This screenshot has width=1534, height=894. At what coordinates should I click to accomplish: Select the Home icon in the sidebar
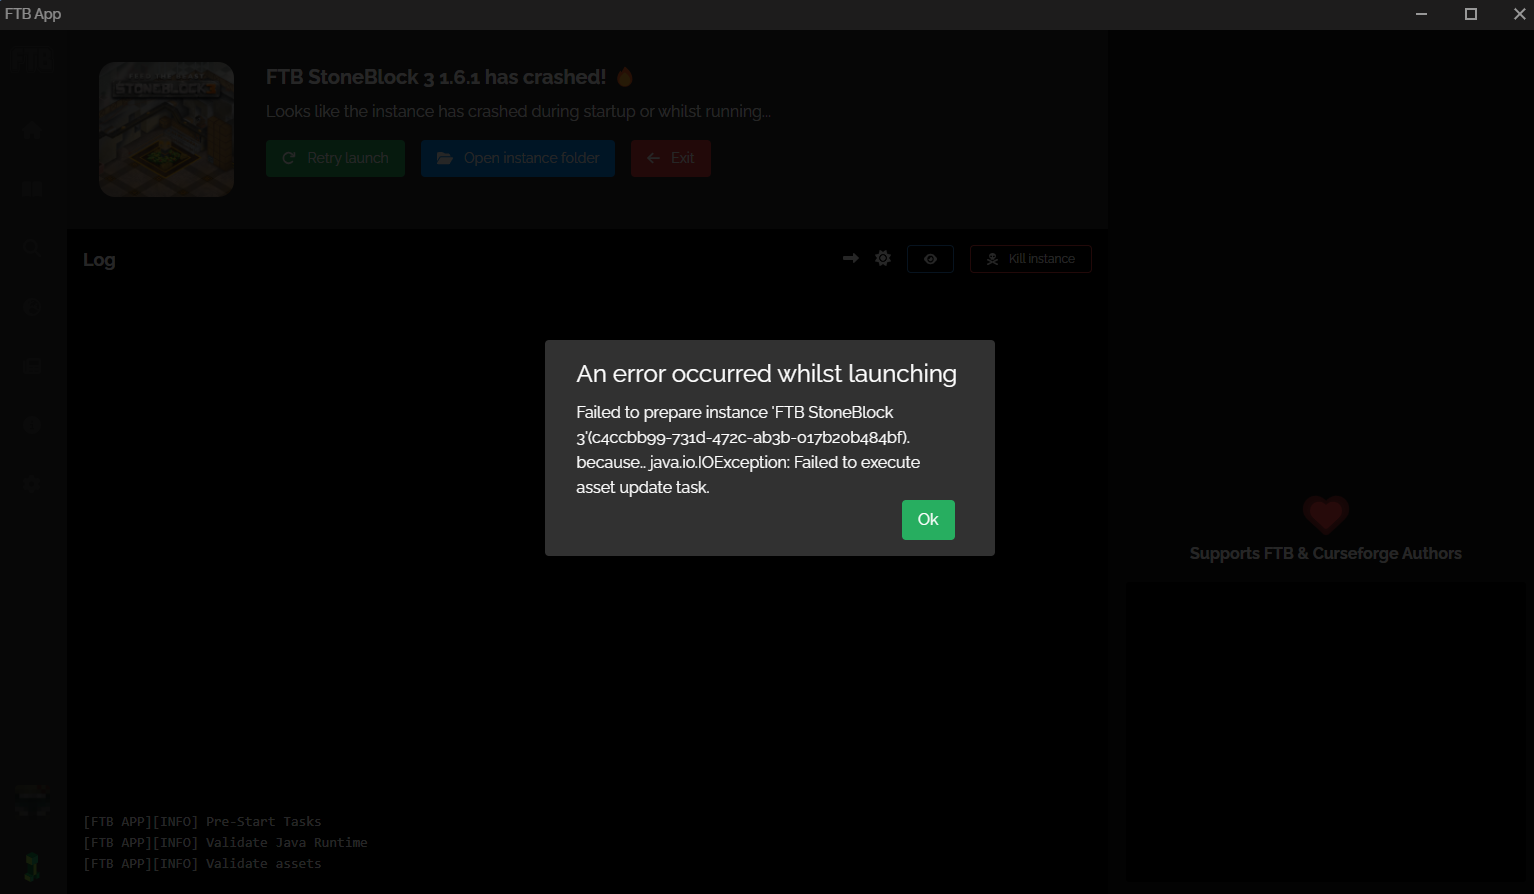pos(31,131)
